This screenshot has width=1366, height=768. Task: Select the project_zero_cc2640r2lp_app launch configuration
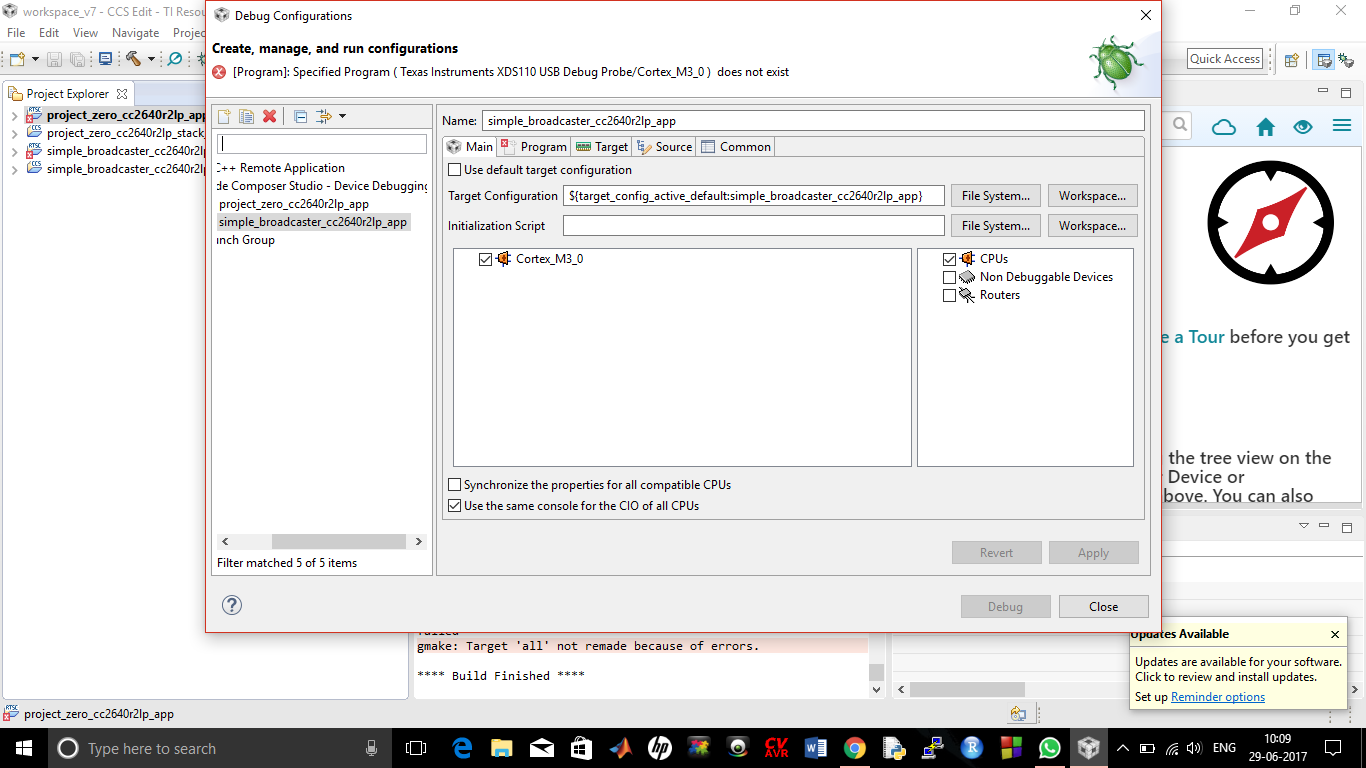coord(294,204)
